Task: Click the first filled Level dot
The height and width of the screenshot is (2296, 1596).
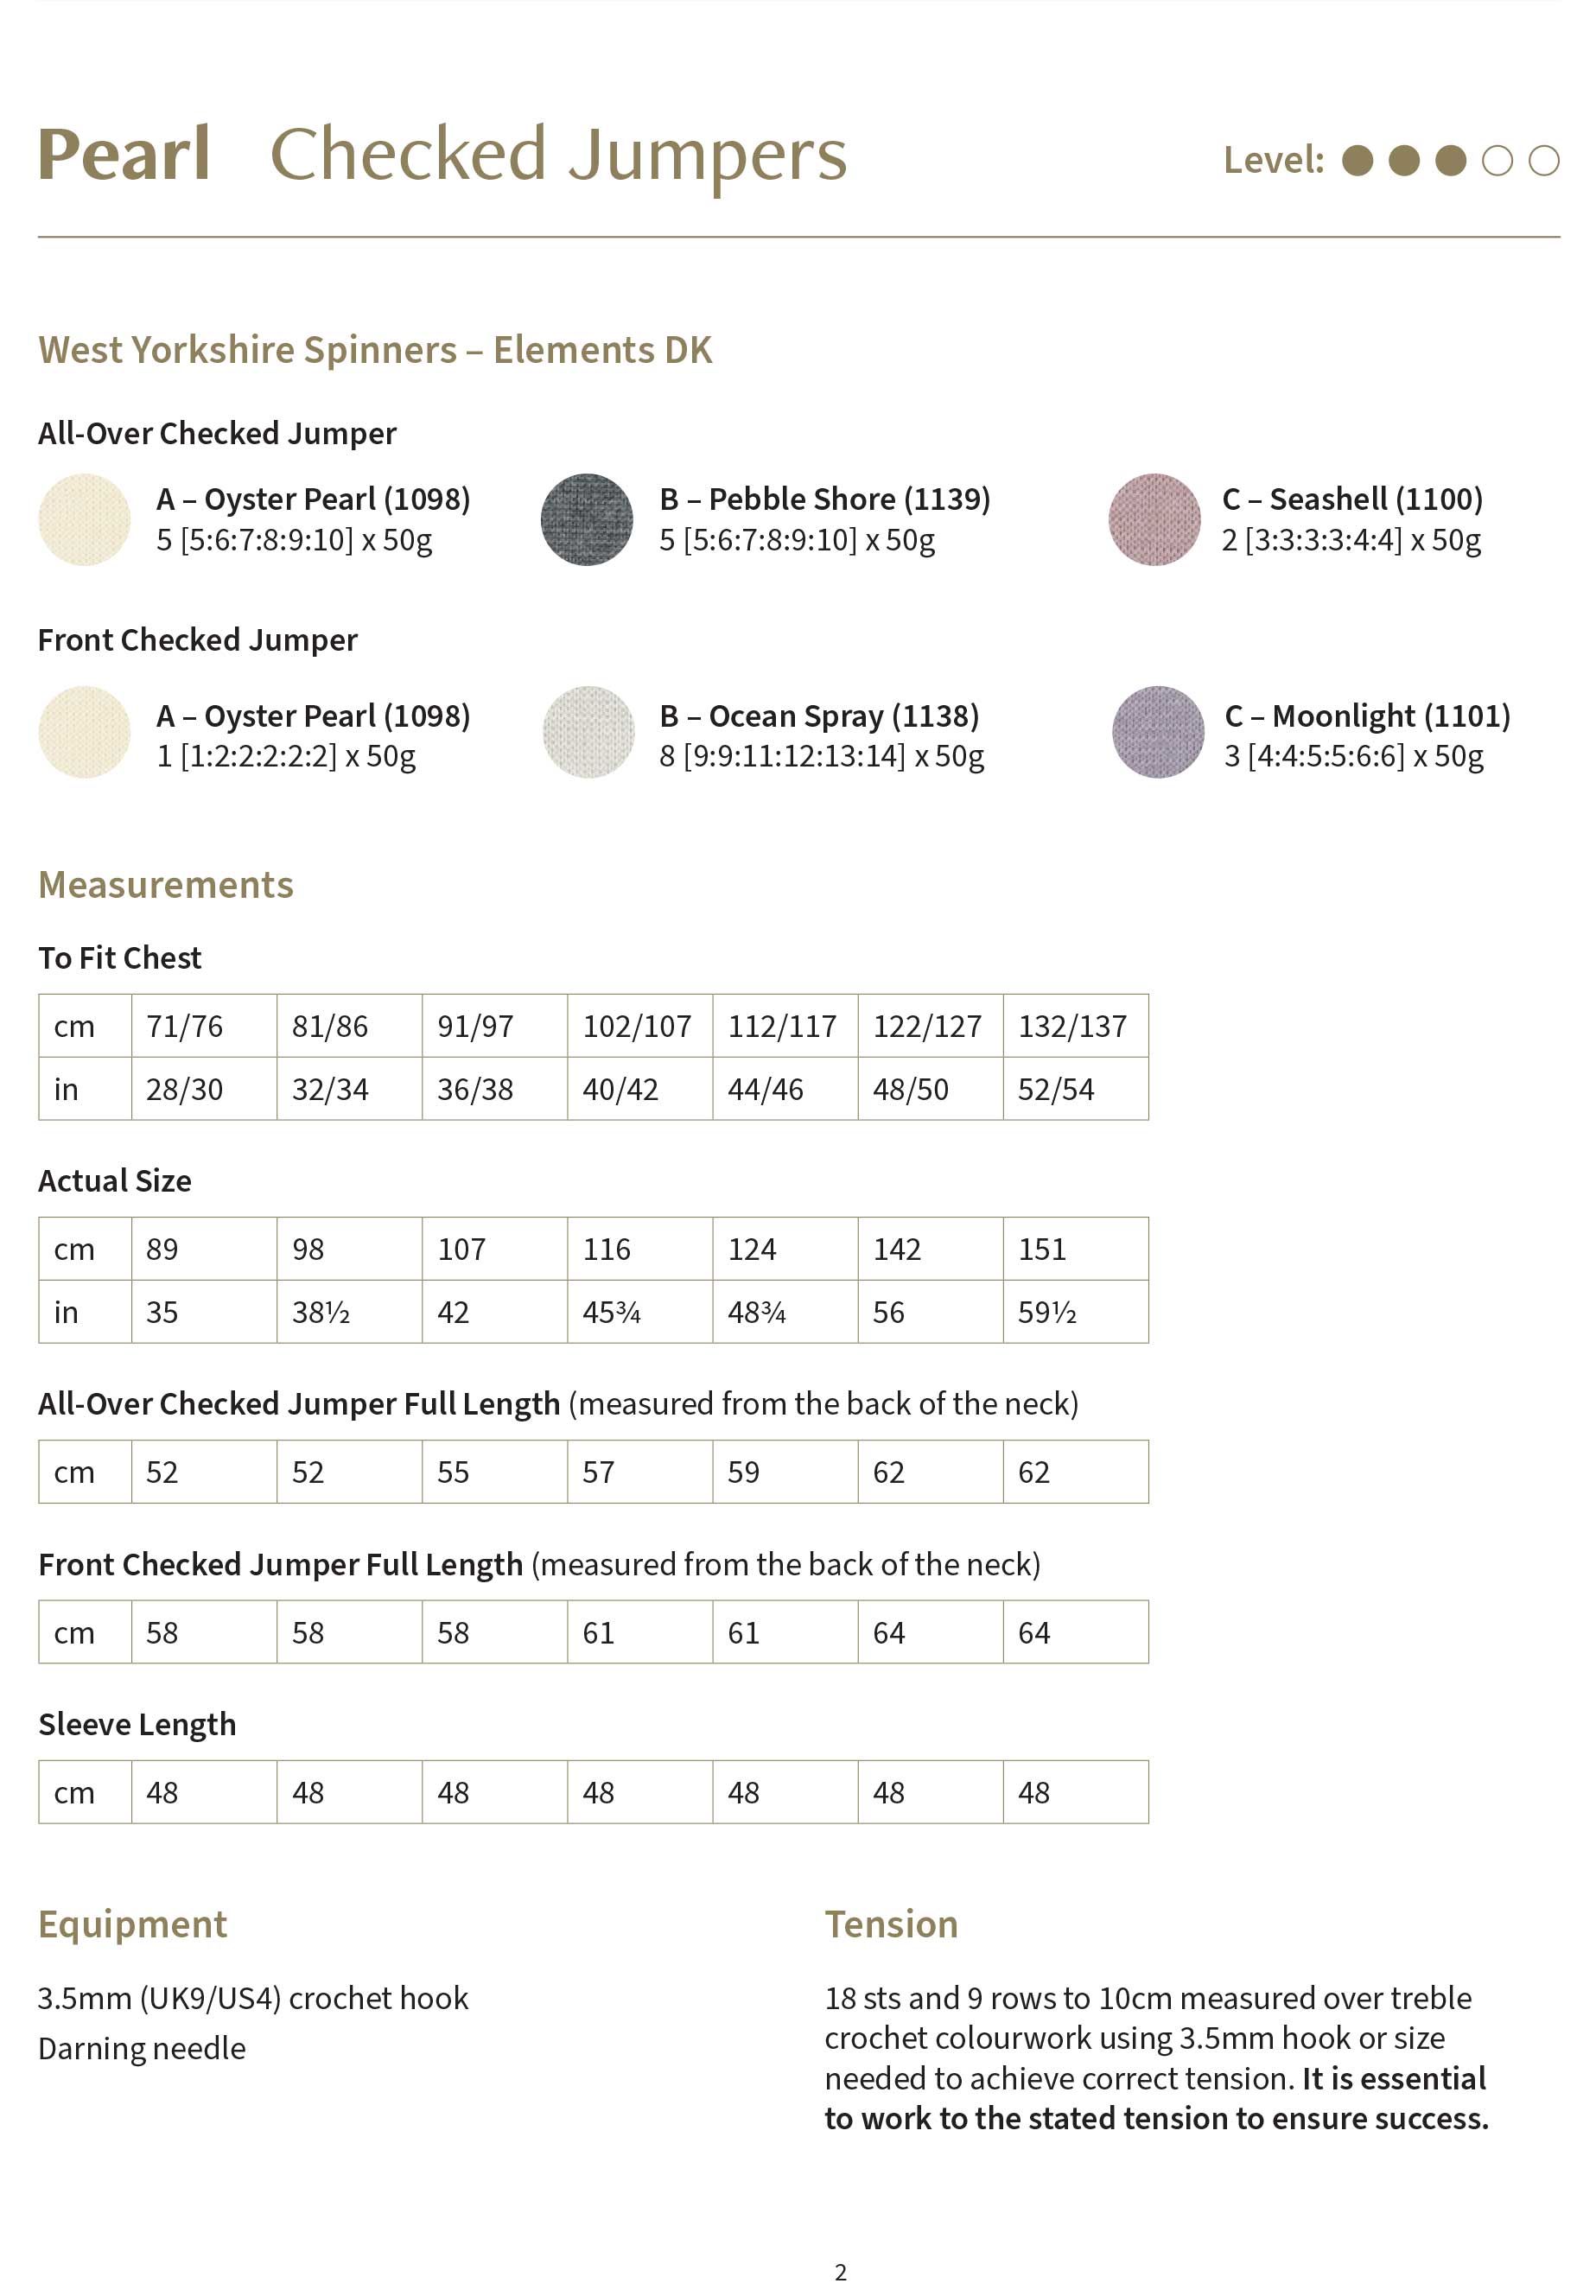Action: point(1357,160)
